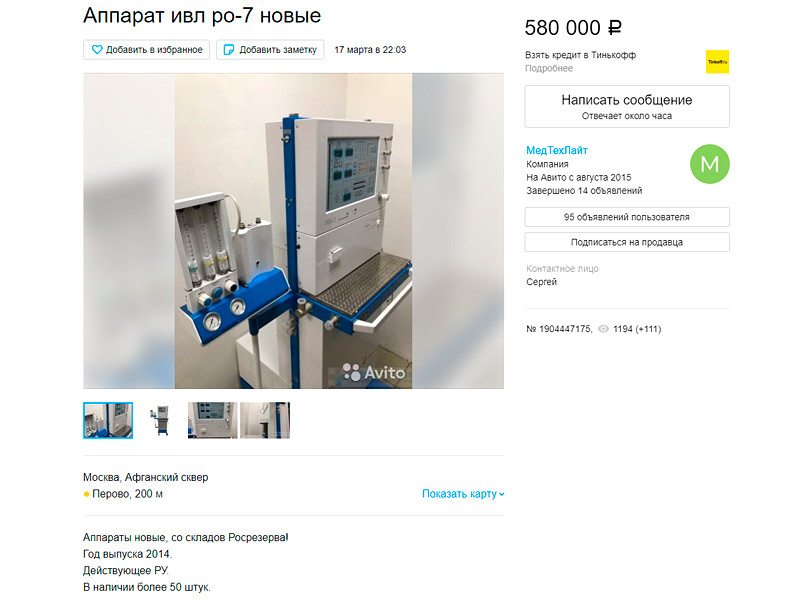This screenshot has height=600, width=800.
Task: Open МедТехЛайт seller profile link
Action: point(557,150)
